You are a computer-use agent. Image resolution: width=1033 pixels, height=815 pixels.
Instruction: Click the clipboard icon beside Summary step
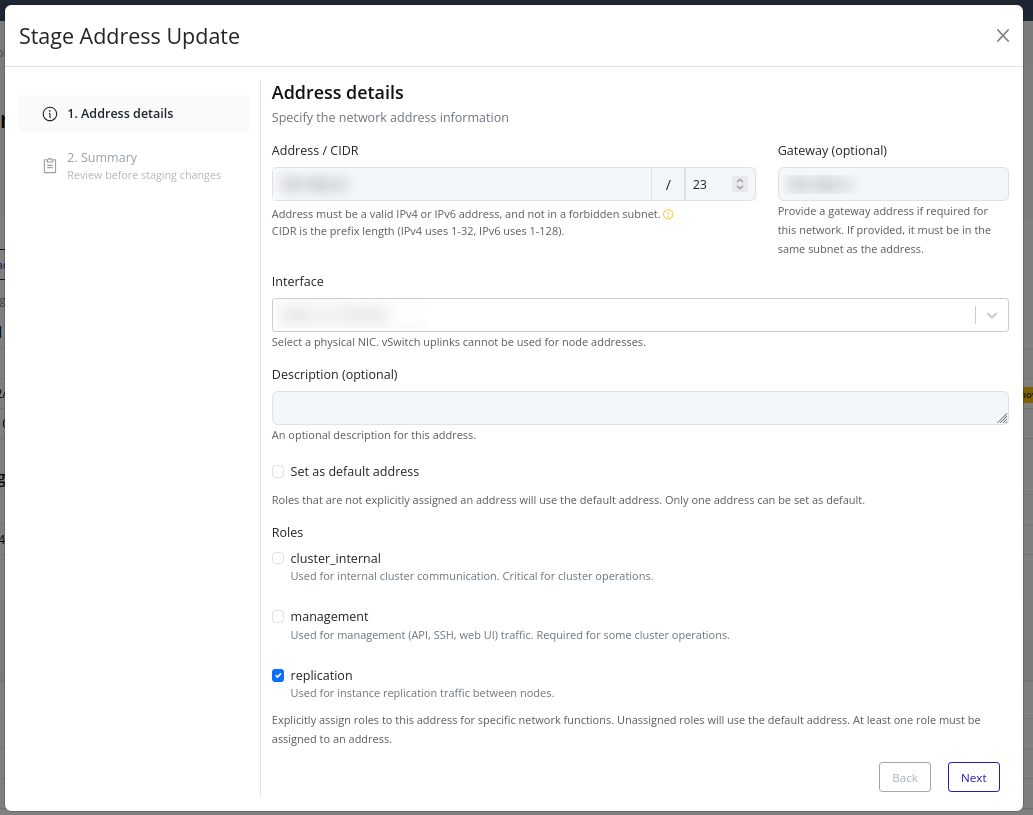[x=50, y=166]
